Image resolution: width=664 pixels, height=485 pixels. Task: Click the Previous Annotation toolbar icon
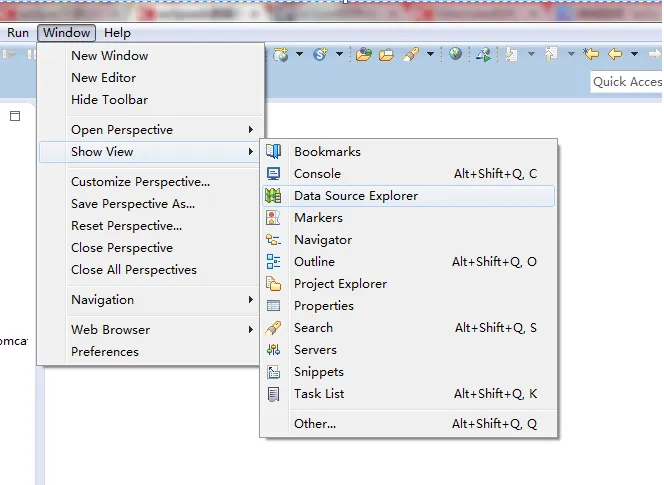[551, 54]
